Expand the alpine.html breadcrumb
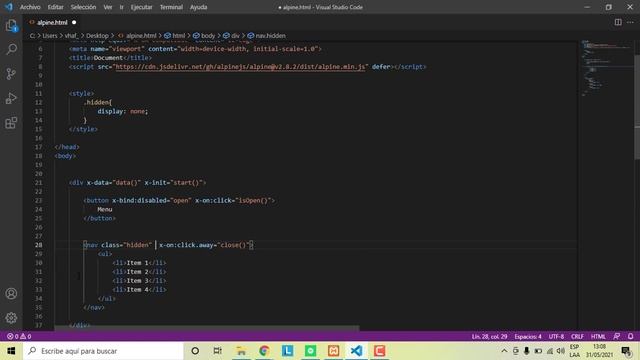 coord(141,36)
